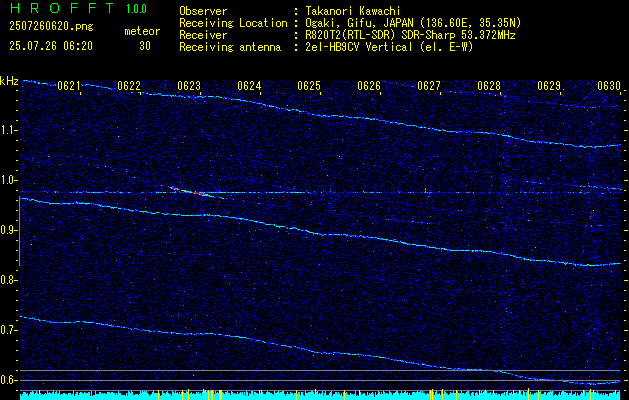
Task: Click the 1.1 kHz frequency label
Action: click(9, 130)
